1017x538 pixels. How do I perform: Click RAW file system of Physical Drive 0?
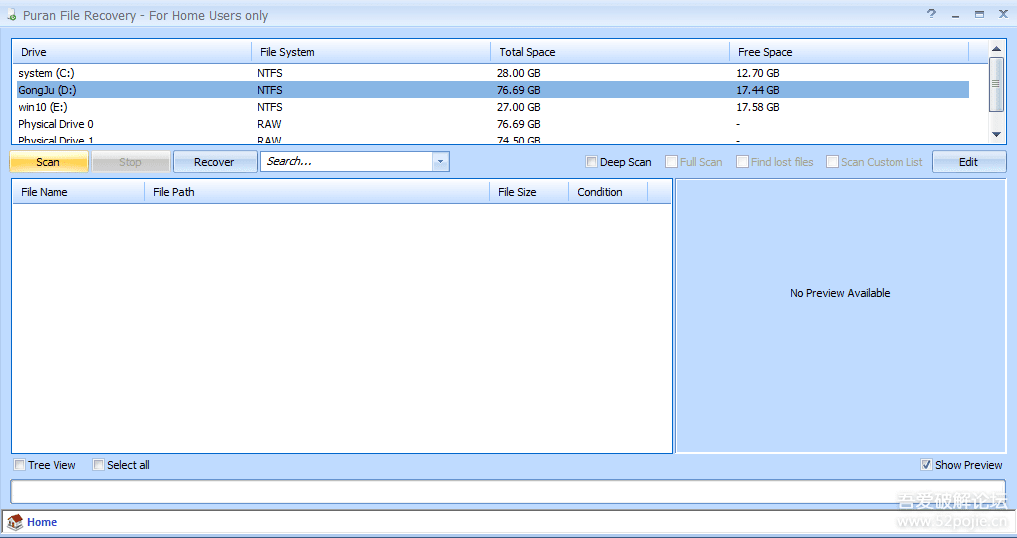pyautogui.click(x=269, y=124)
